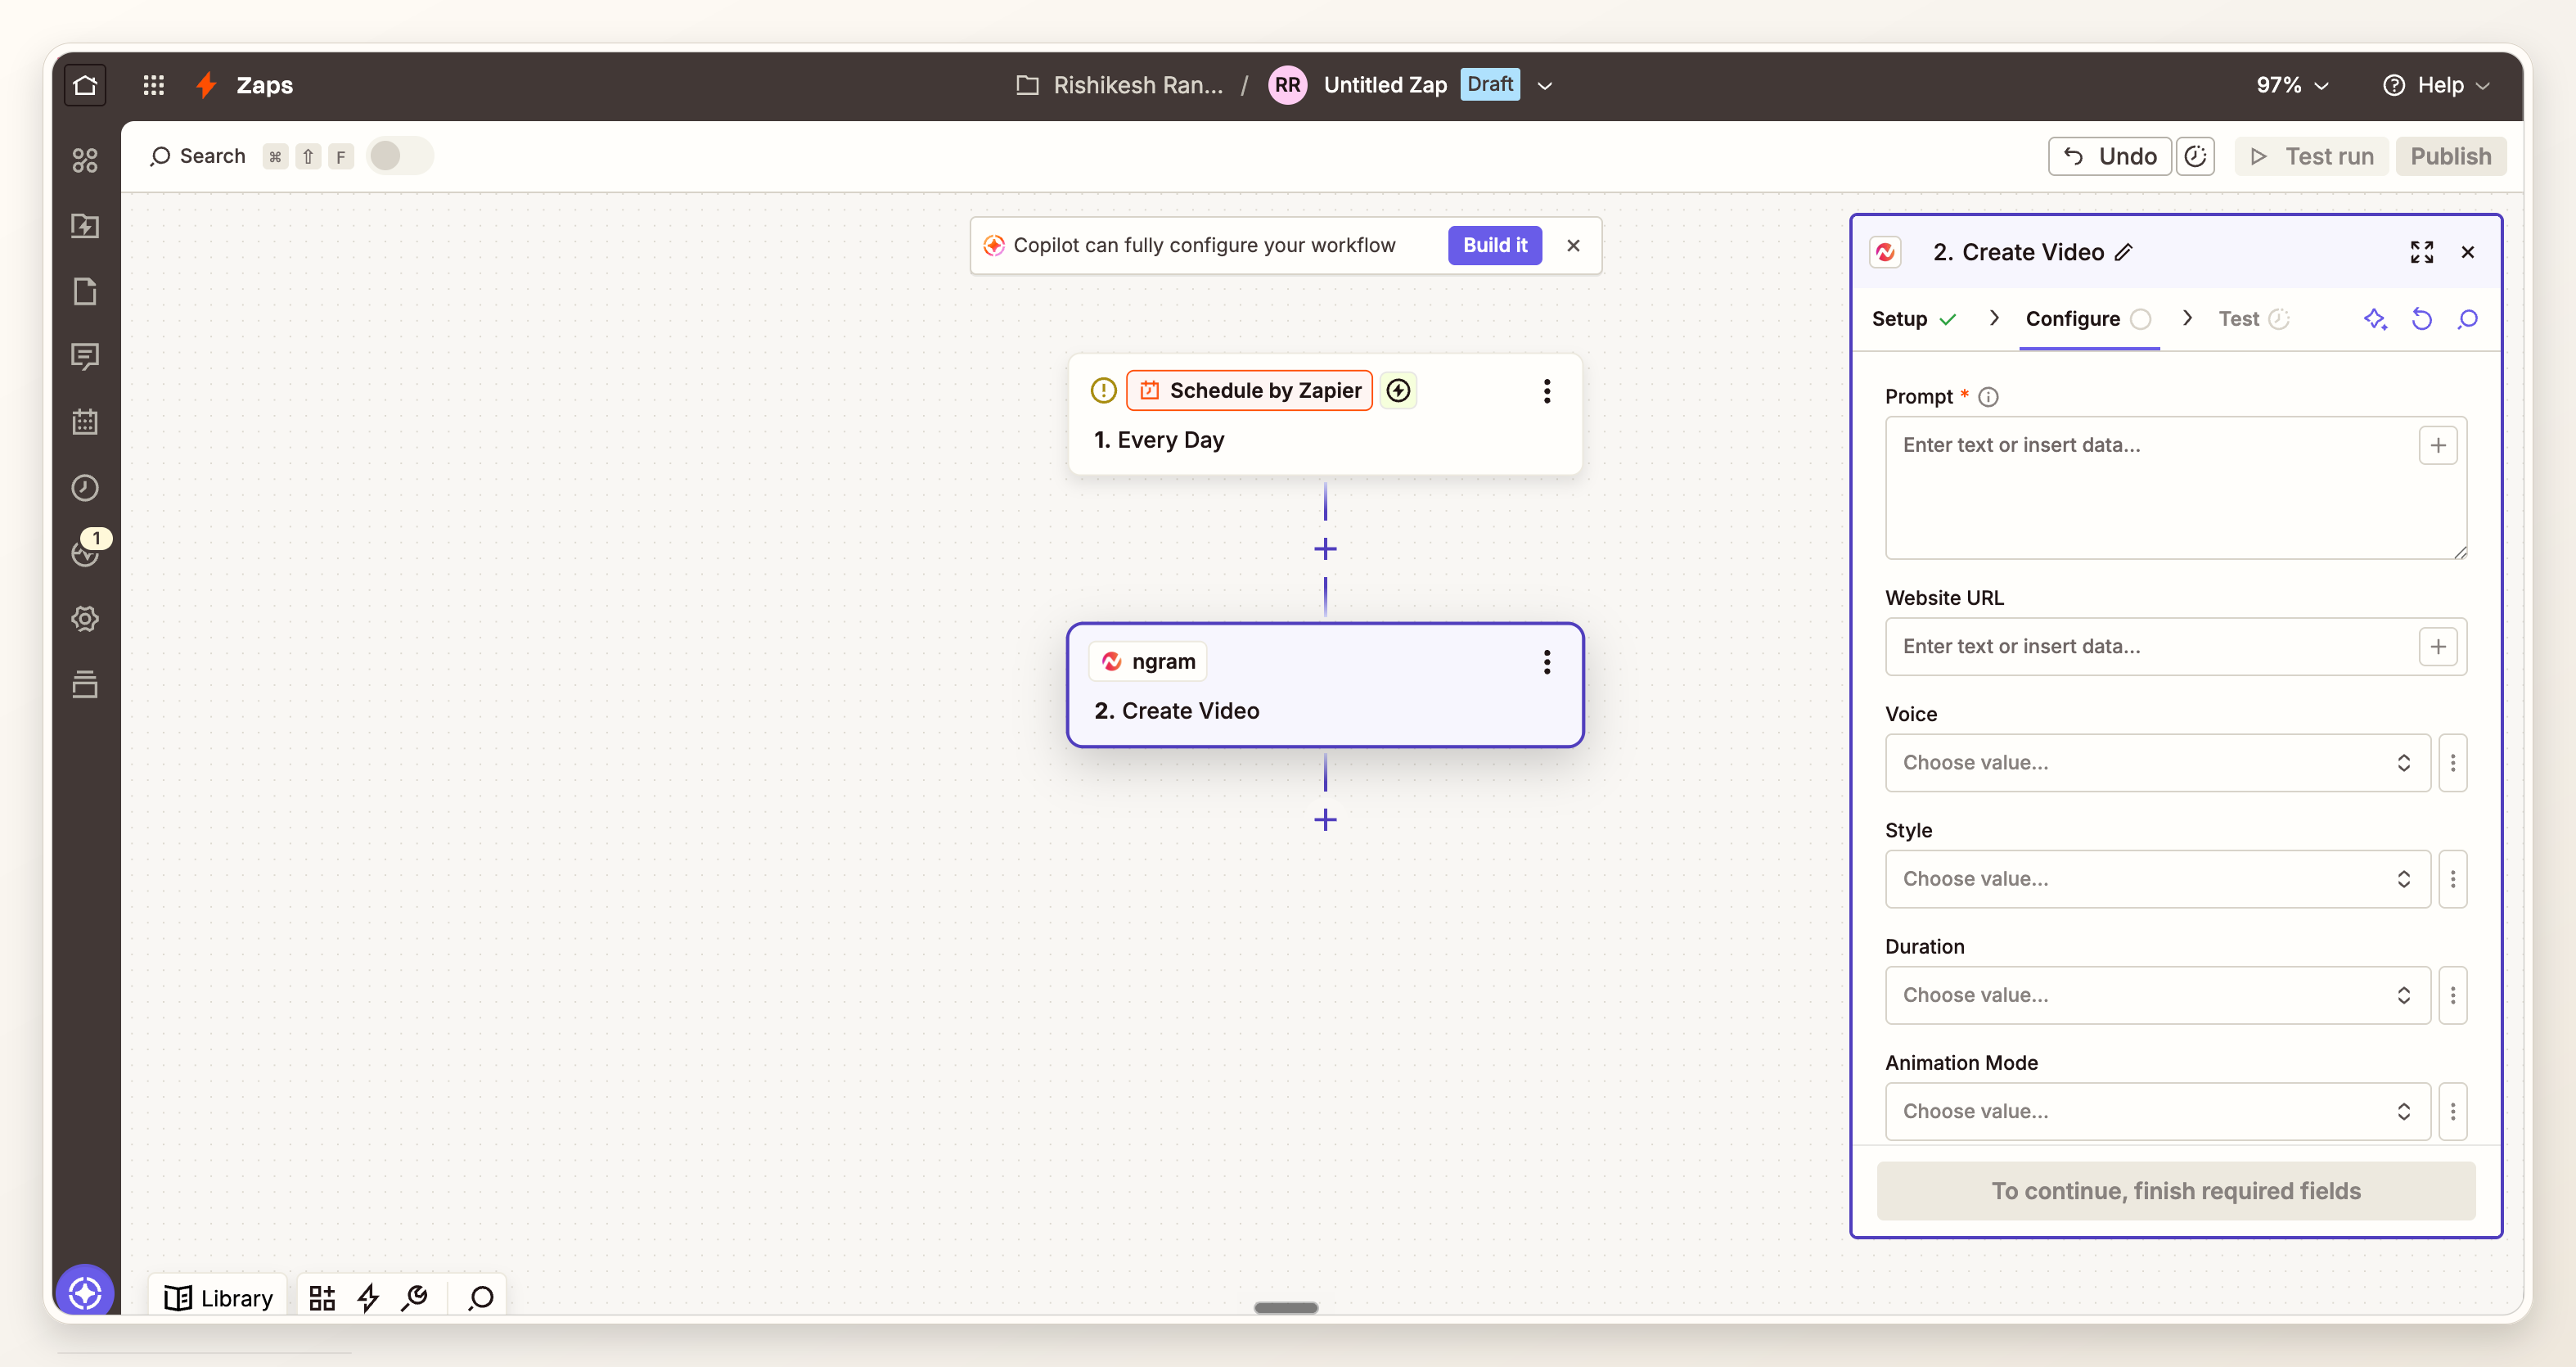Open Duration field options menu
The height and width of the screenshot is (1367, 2576).
(x=2452, y=995)
